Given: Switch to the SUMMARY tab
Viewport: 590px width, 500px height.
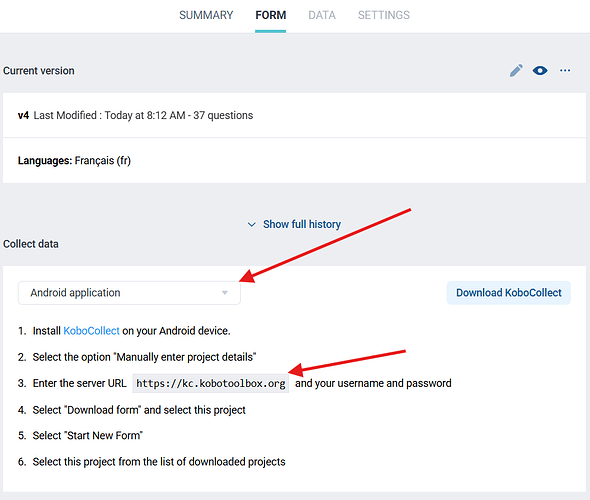Looking at the screenshot, I should coord(206,15).
